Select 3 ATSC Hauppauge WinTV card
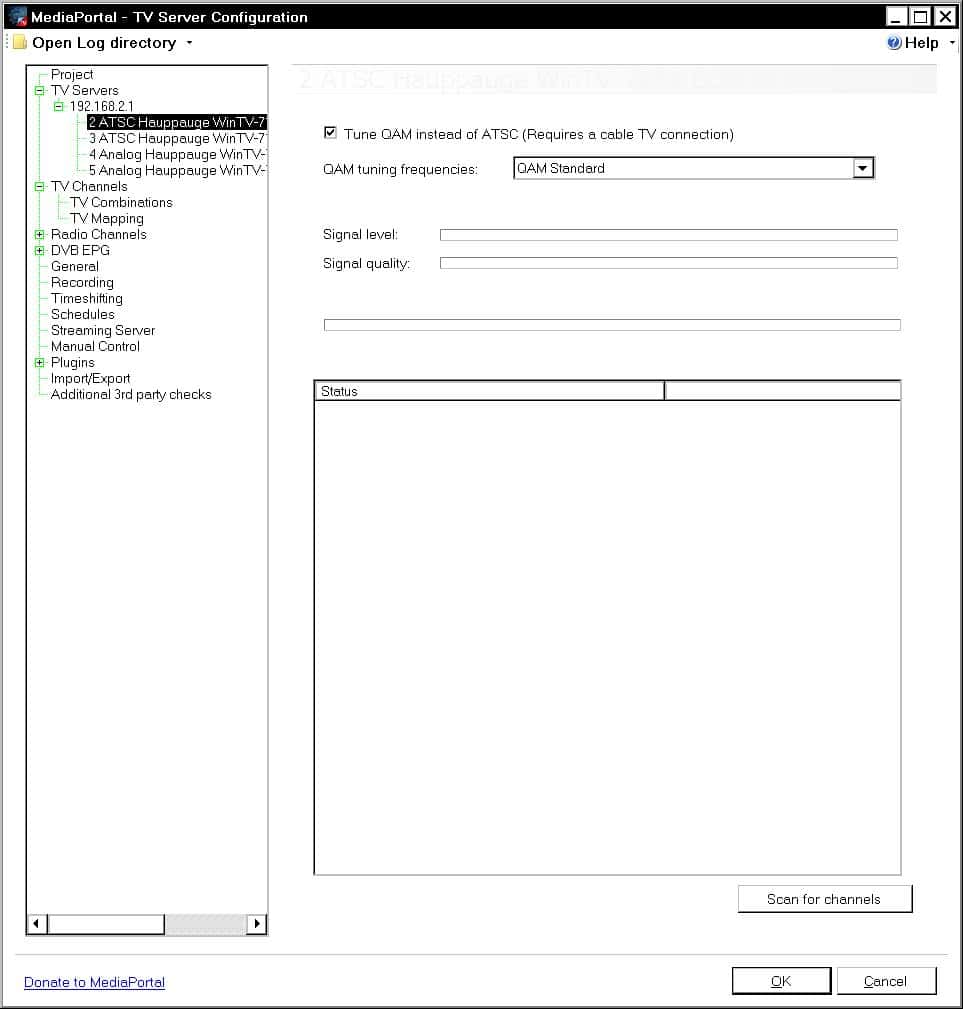 [x=177, y=138]
